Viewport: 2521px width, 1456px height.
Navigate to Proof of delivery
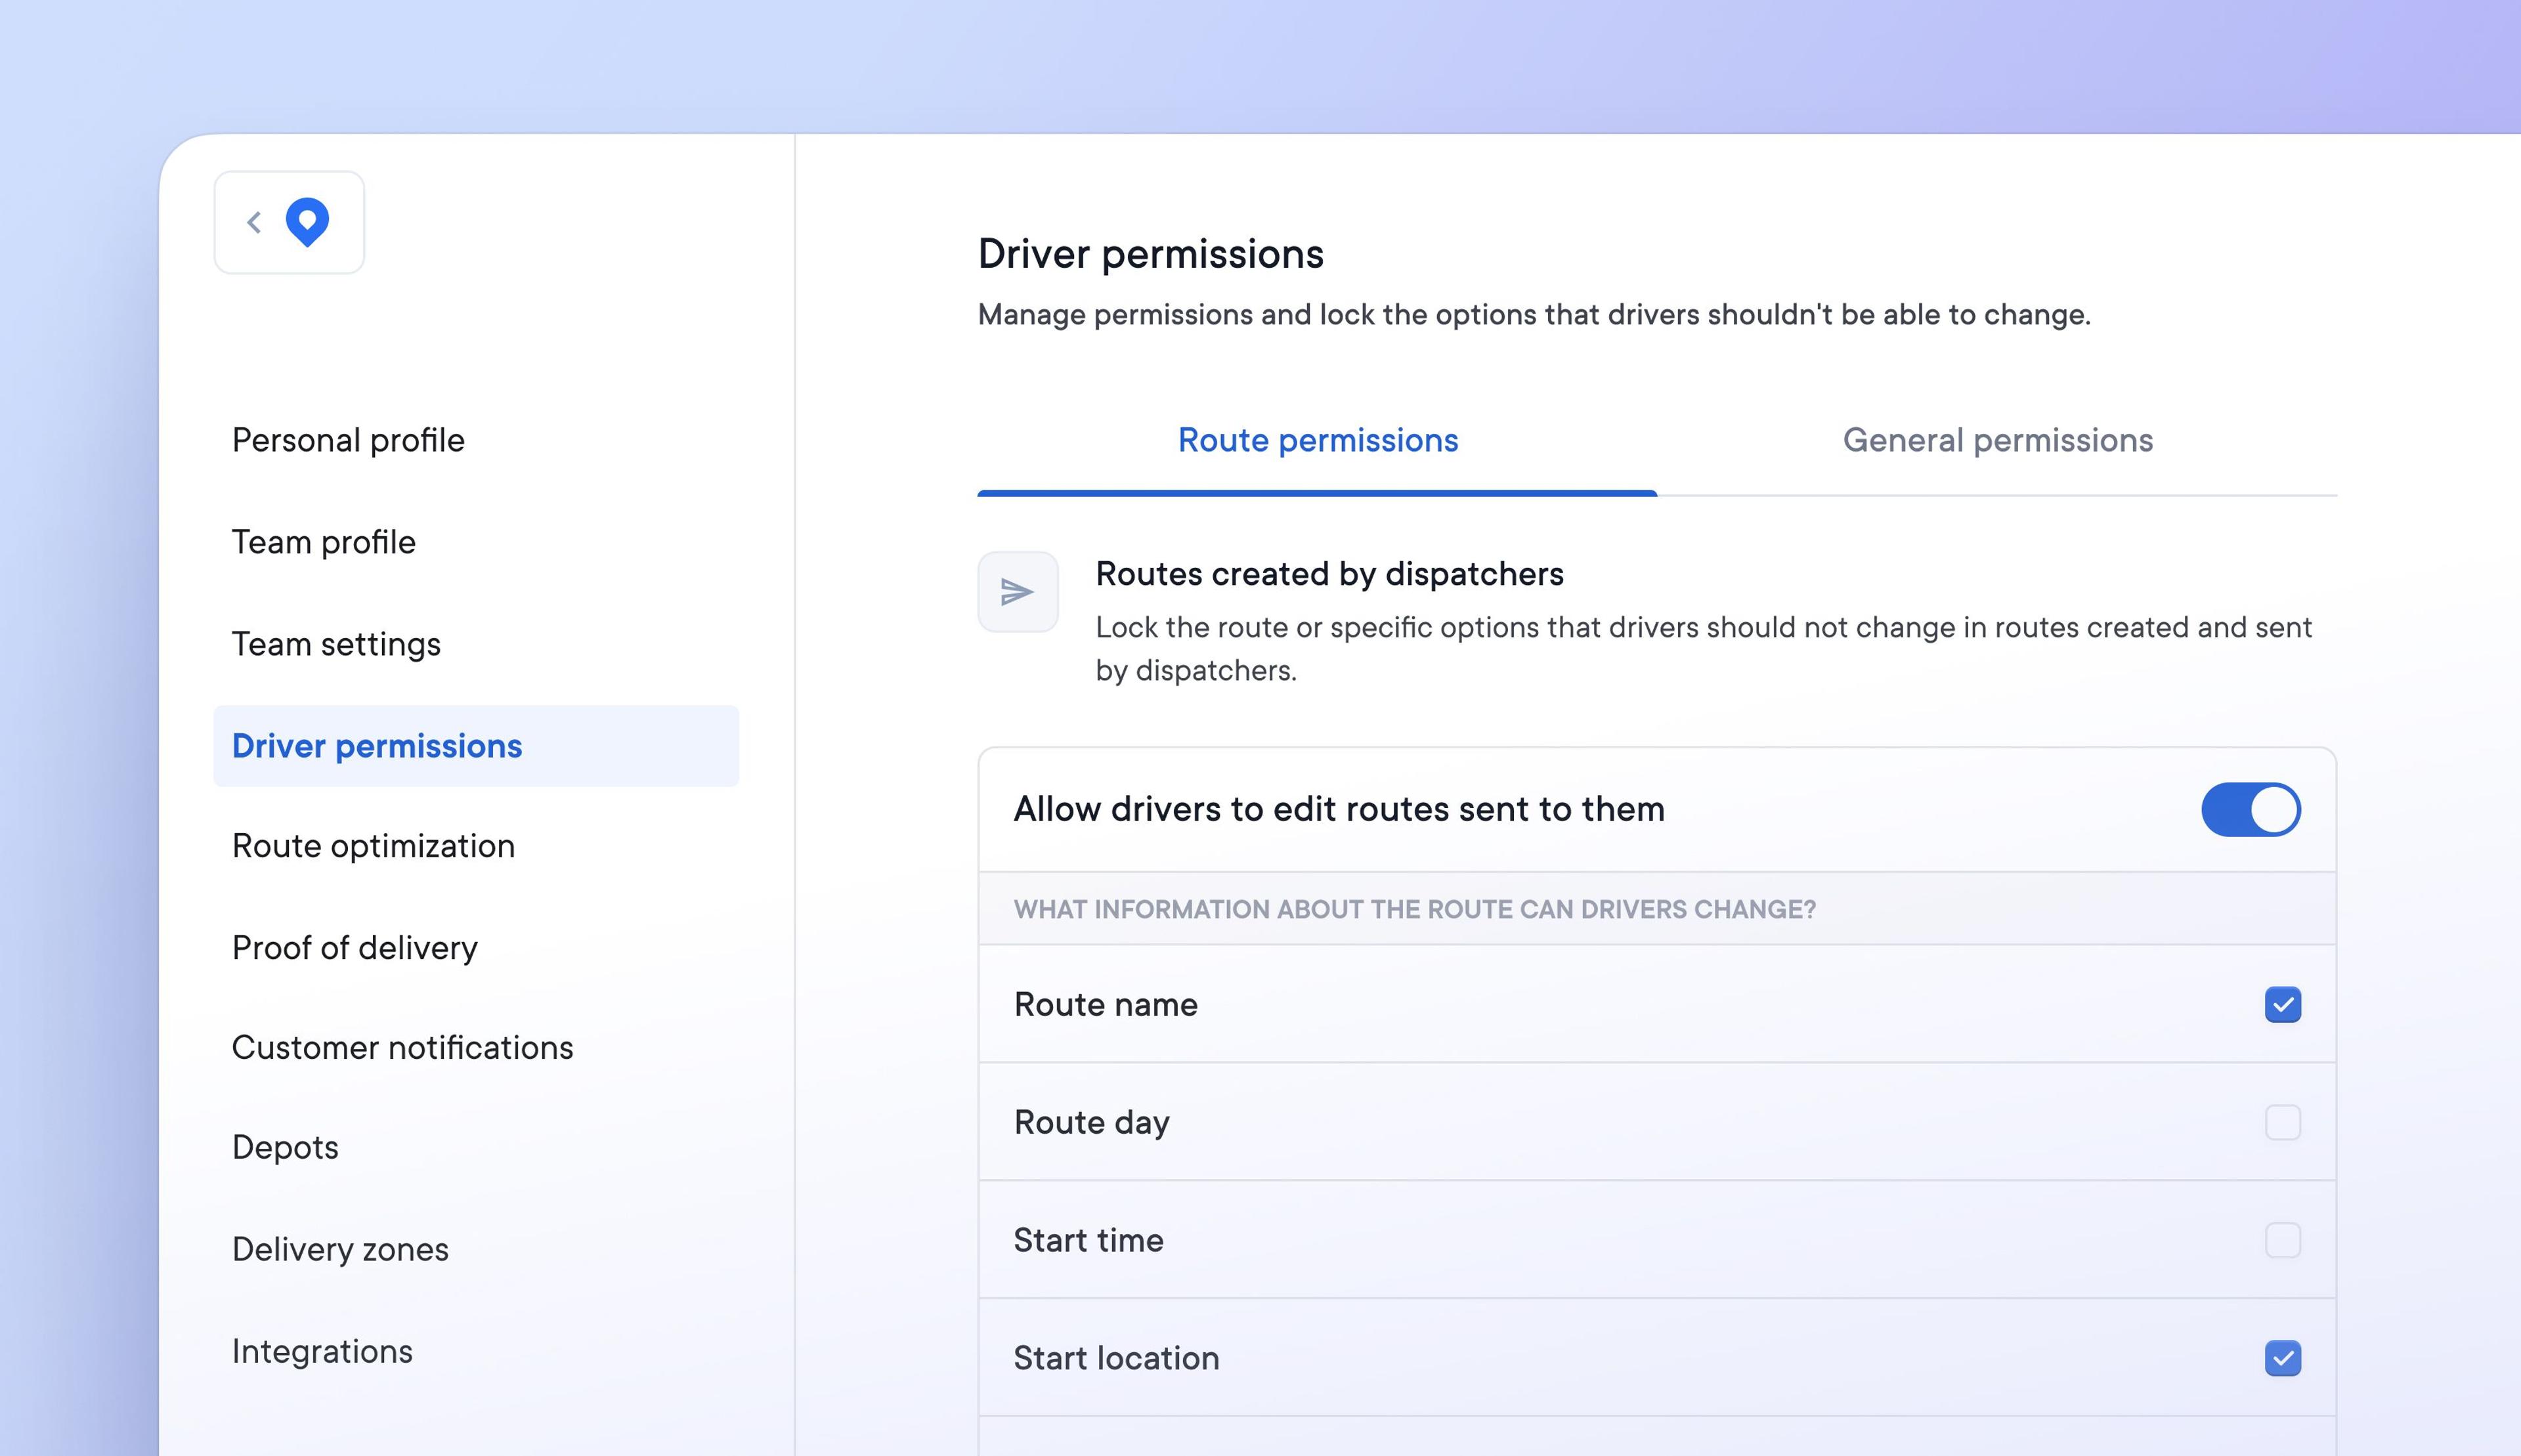click(x=355, y=948)
